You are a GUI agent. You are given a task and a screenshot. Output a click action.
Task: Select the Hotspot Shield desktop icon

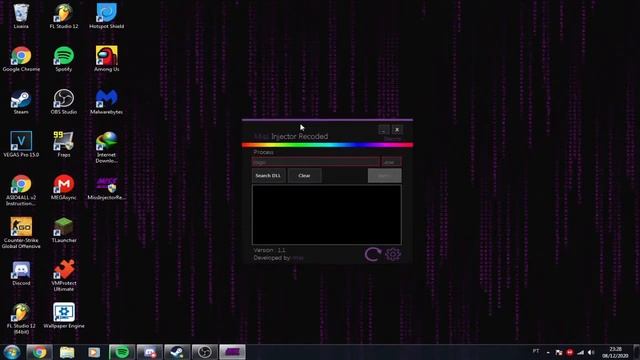pyautogui.click(x=107, y=16)
